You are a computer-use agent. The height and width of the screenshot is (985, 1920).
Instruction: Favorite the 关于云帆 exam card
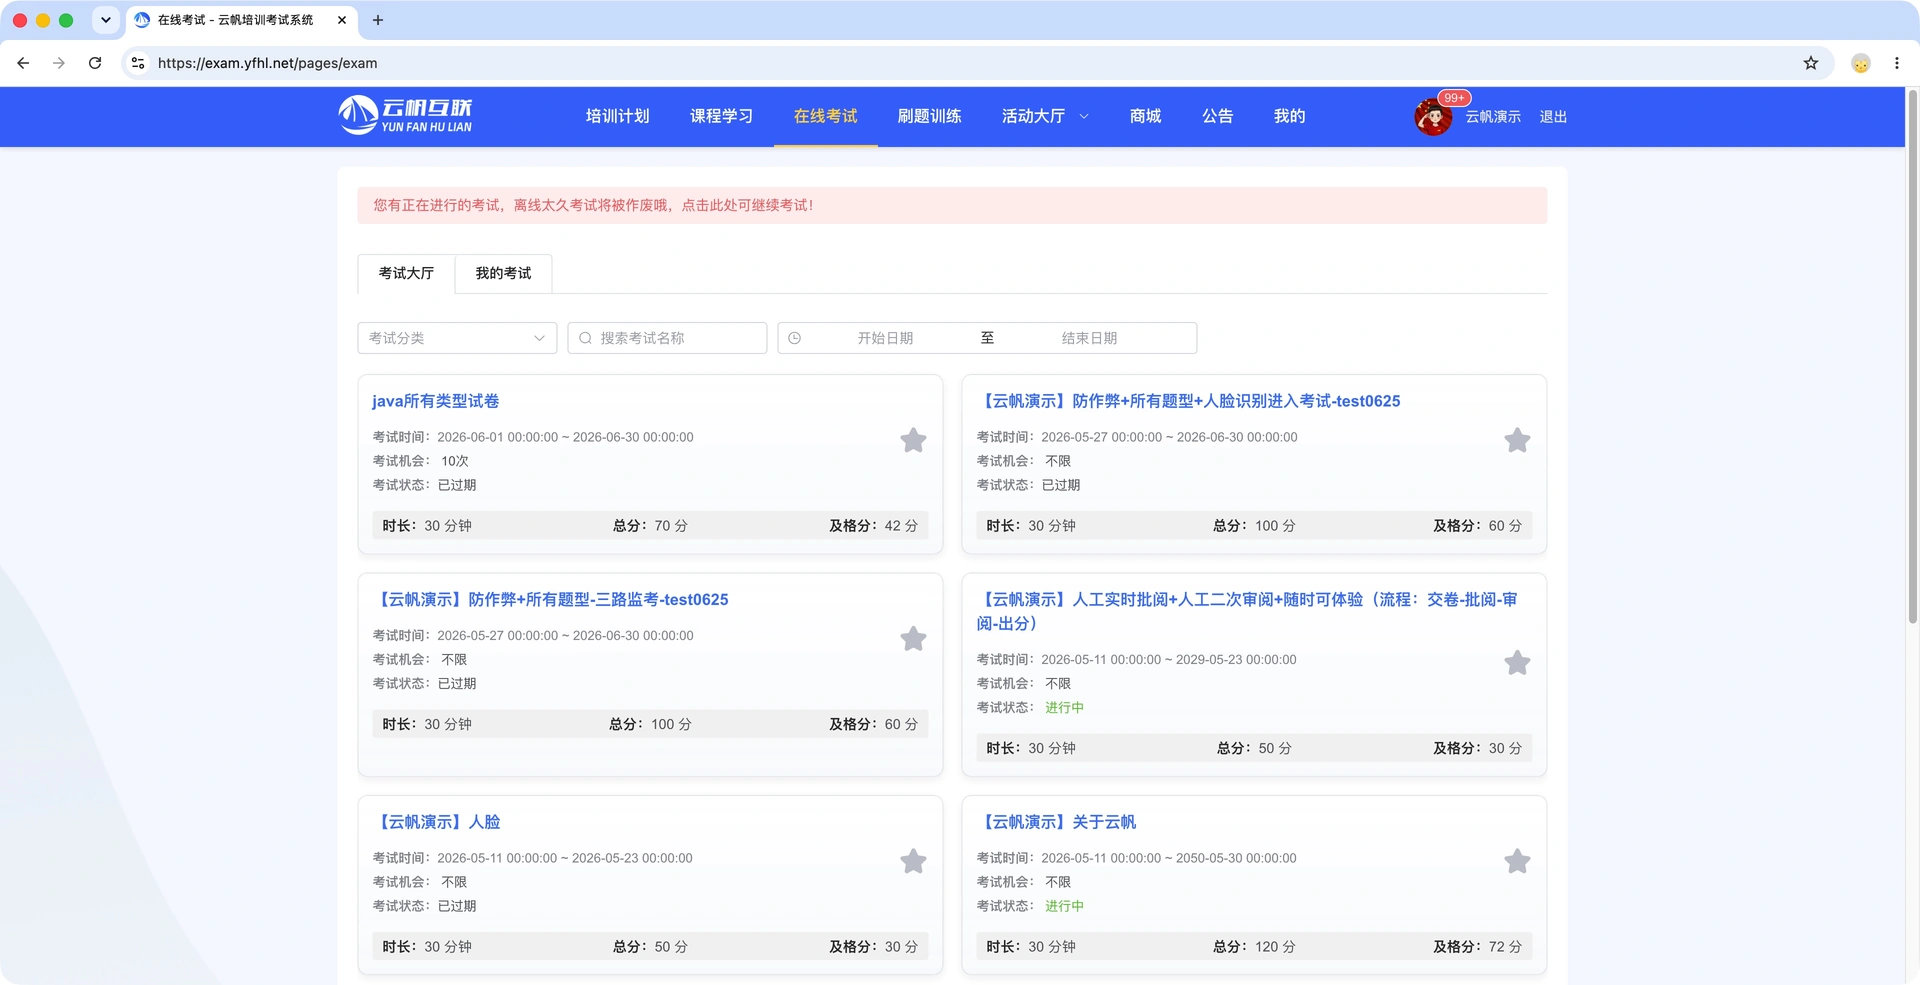[x=1517, y=861]
